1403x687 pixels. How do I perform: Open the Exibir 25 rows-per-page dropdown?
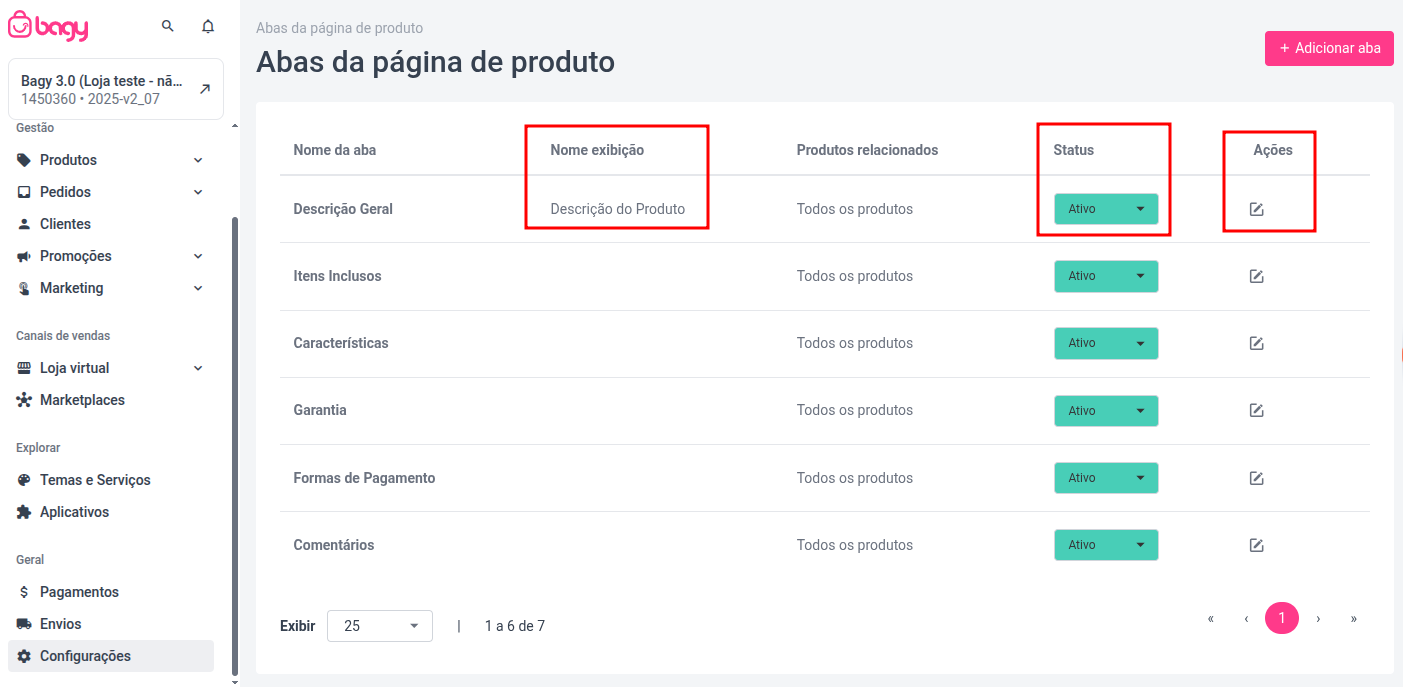click(379, 626)
